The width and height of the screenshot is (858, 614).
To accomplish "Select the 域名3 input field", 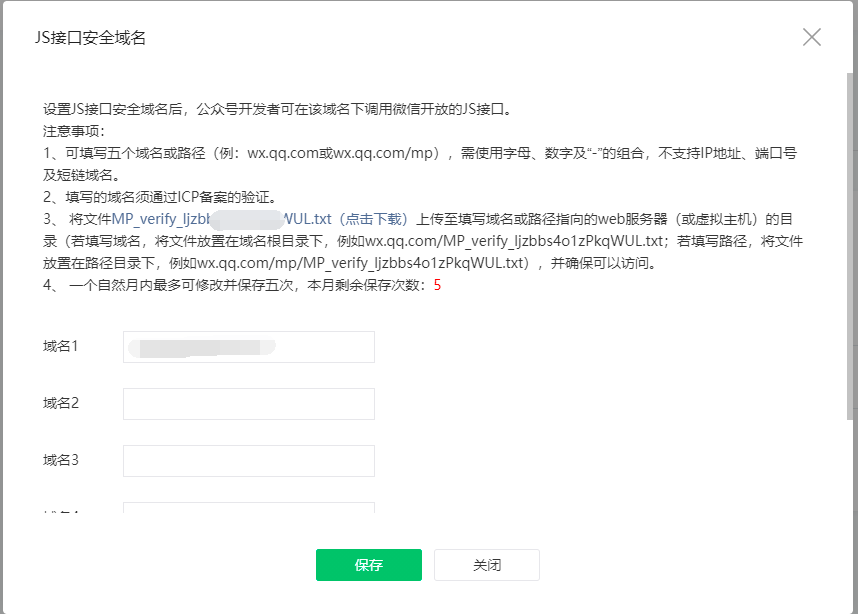I will click(250, 460).
